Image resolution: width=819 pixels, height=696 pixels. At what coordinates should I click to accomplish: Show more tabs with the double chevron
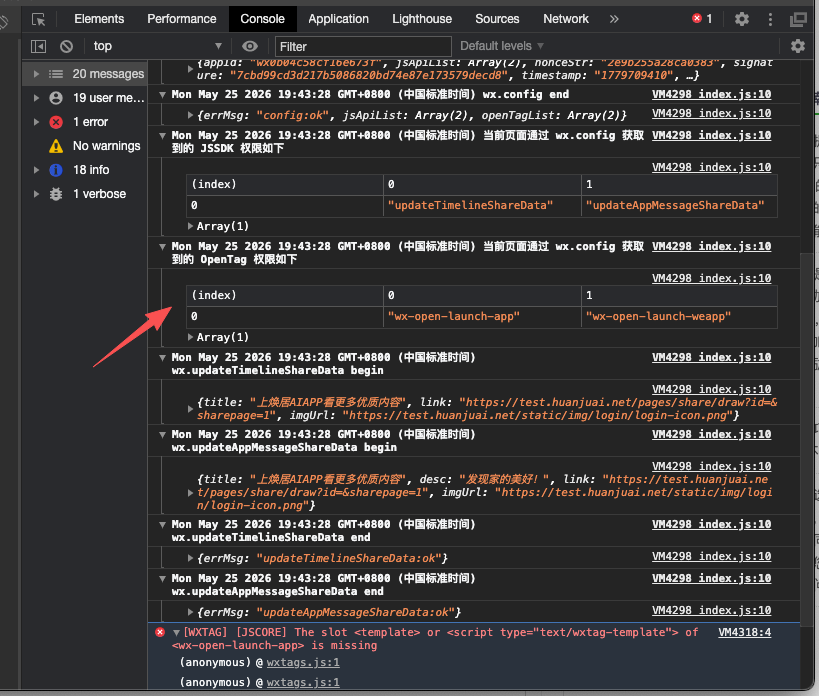point(614,19)
